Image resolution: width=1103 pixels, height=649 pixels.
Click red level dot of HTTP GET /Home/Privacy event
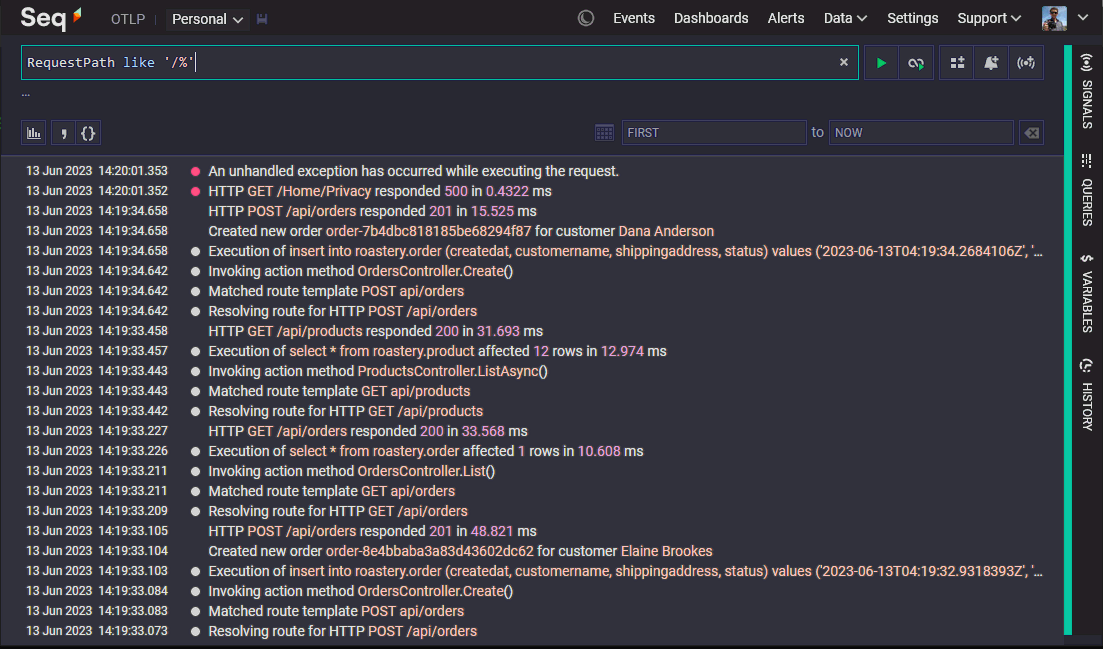196,191
